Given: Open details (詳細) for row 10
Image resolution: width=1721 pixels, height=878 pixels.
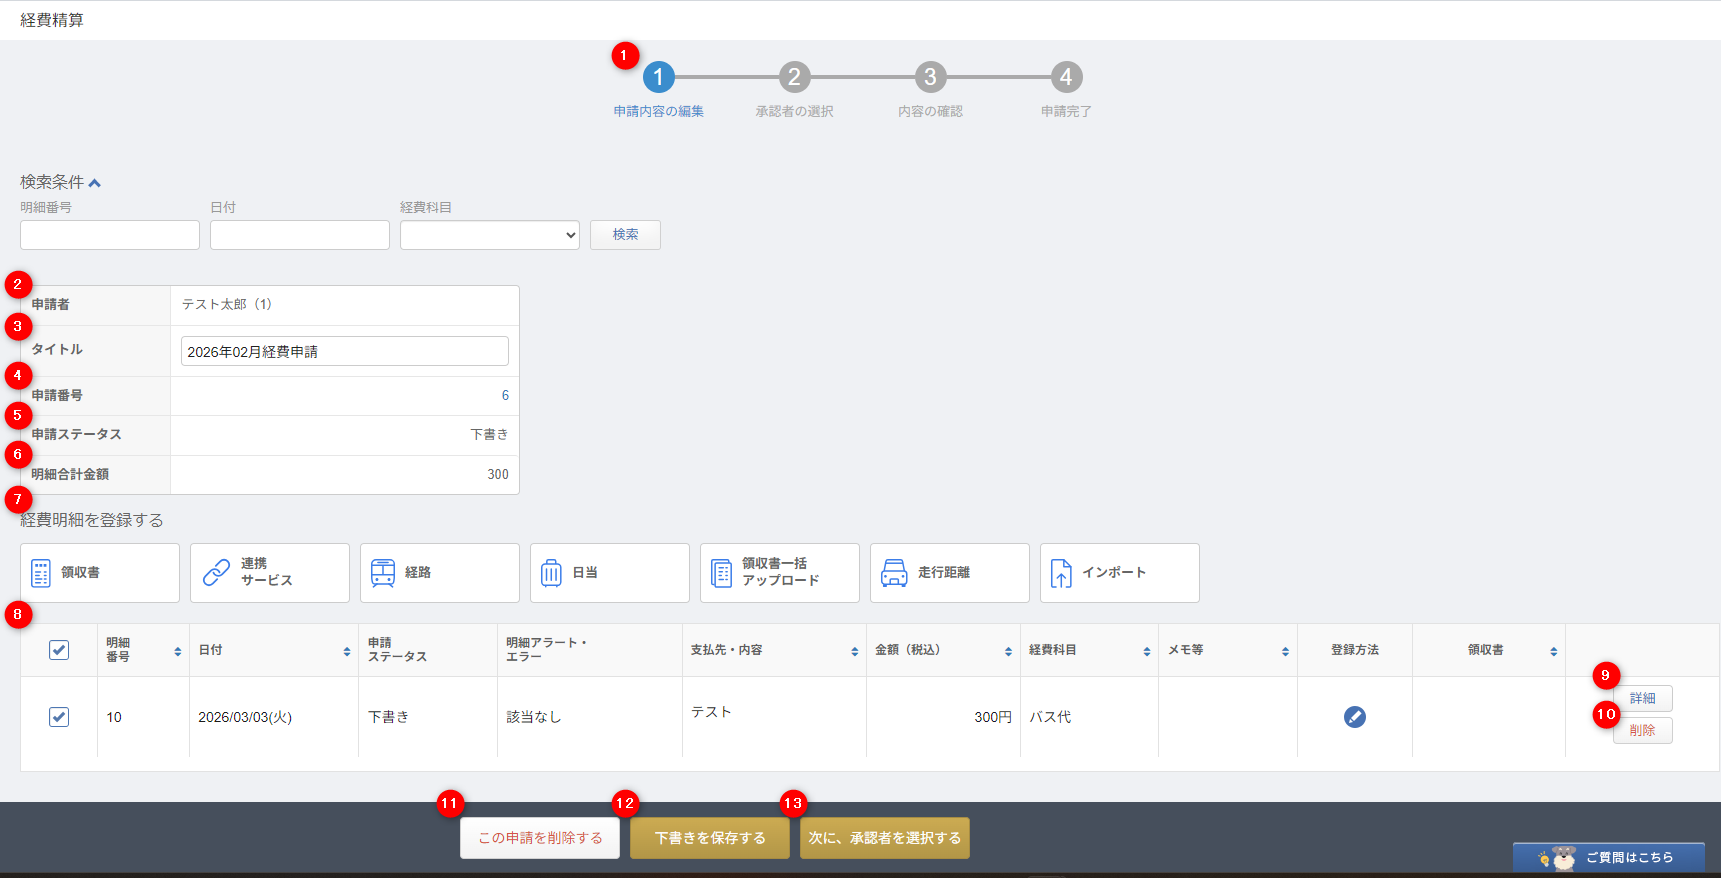Looking at the screenshot, I should 1642,698.
